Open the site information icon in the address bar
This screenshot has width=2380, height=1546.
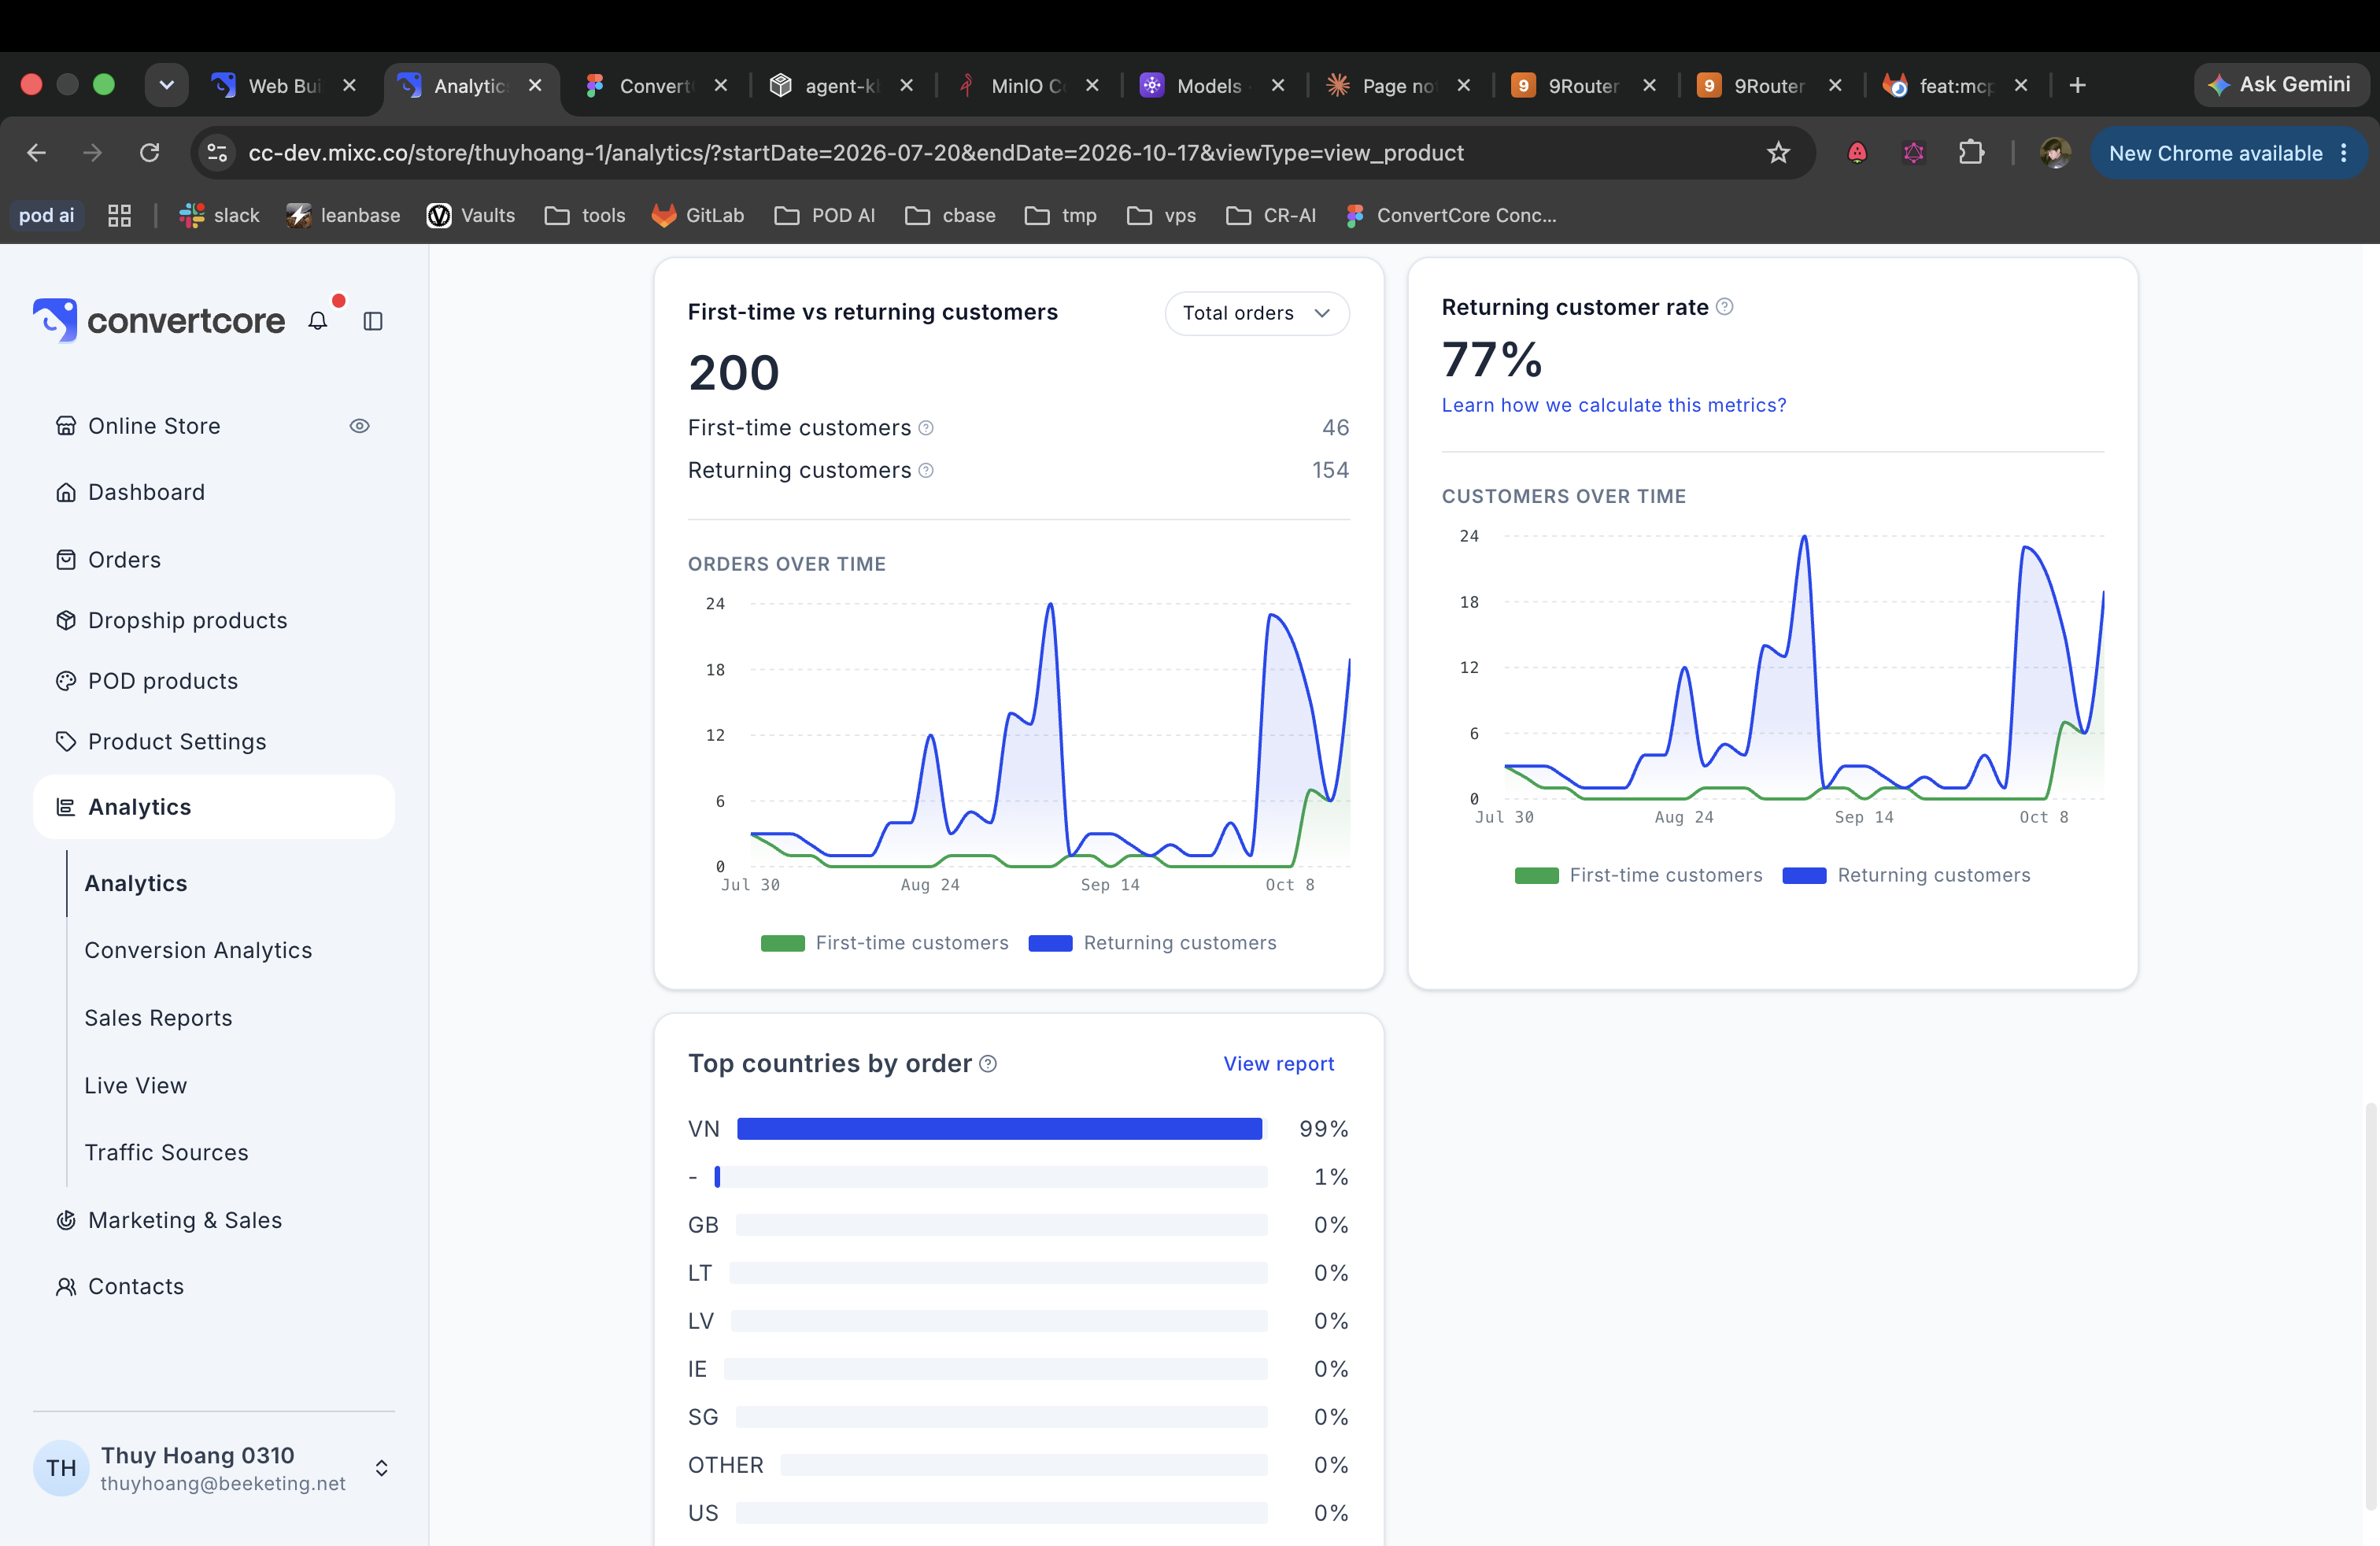point(217,153)
